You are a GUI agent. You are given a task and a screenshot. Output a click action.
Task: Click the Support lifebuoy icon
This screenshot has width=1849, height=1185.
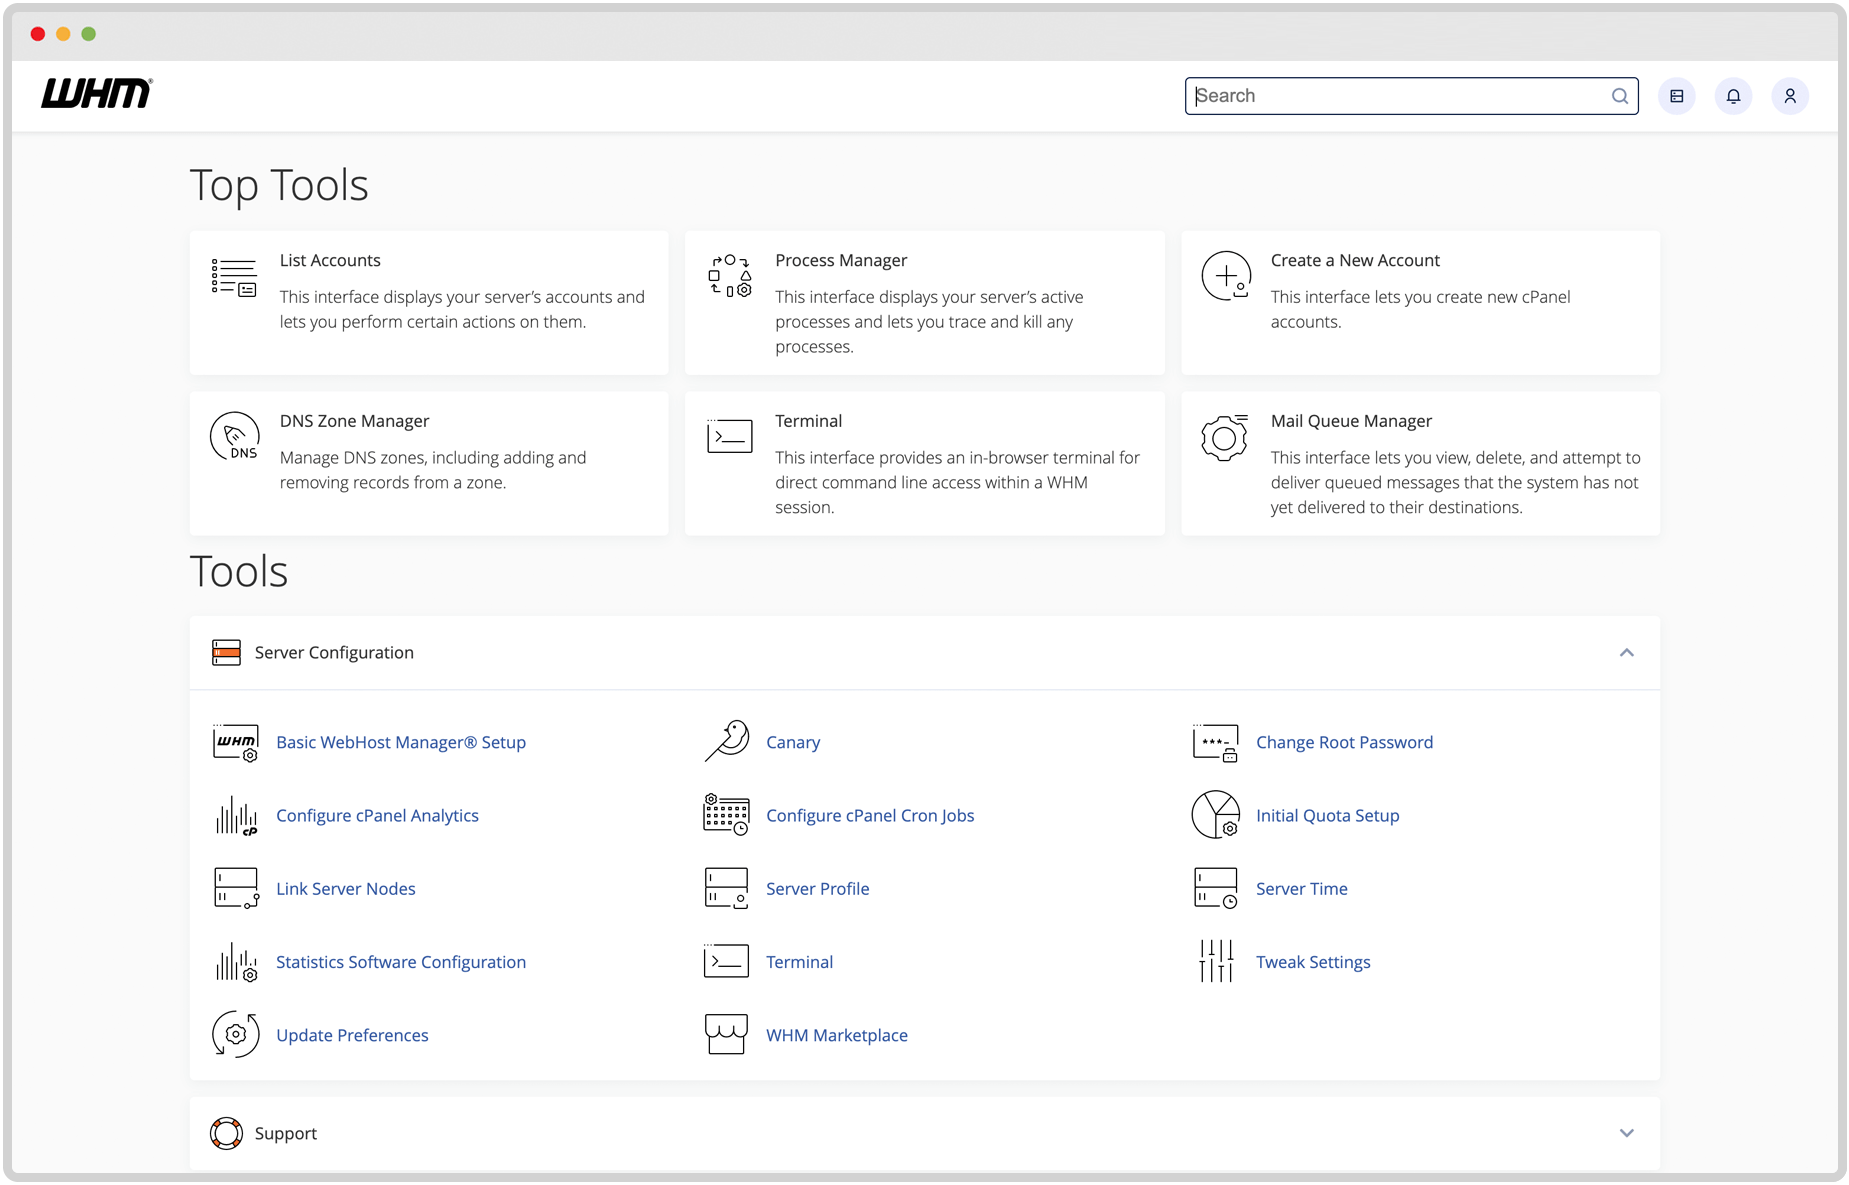pos(227,1133)
